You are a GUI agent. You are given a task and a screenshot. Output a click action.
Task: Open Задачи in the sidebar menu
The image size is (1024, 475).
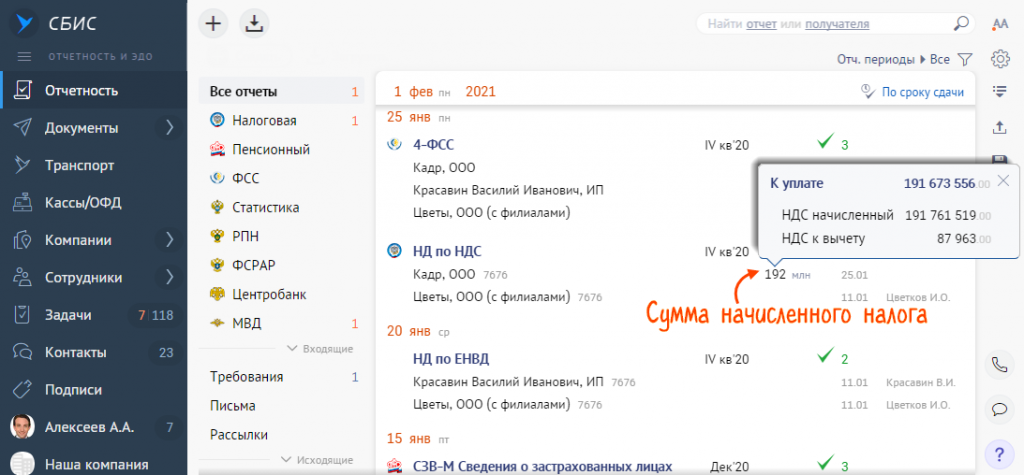pos(68,315)
